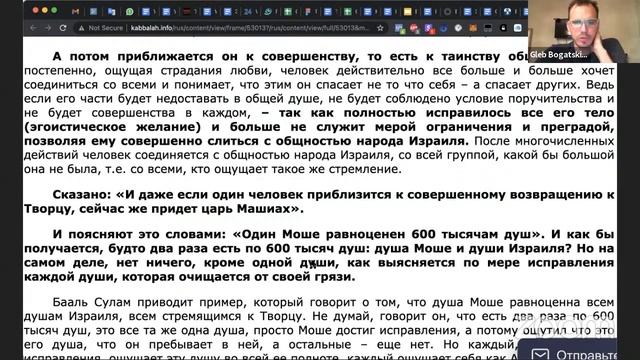This screenshot has width=640, height=360.
Task: Open the Google Docs tab right after WhatsApp
Action: coord(146,11)
